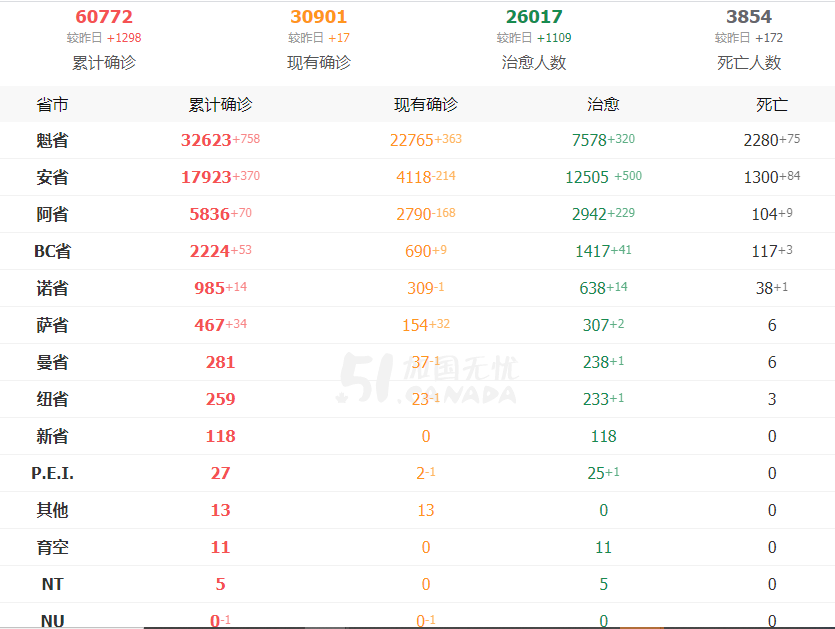Click the 治愈人数 total 26017
Screen dimensions: 835x629
534,17
